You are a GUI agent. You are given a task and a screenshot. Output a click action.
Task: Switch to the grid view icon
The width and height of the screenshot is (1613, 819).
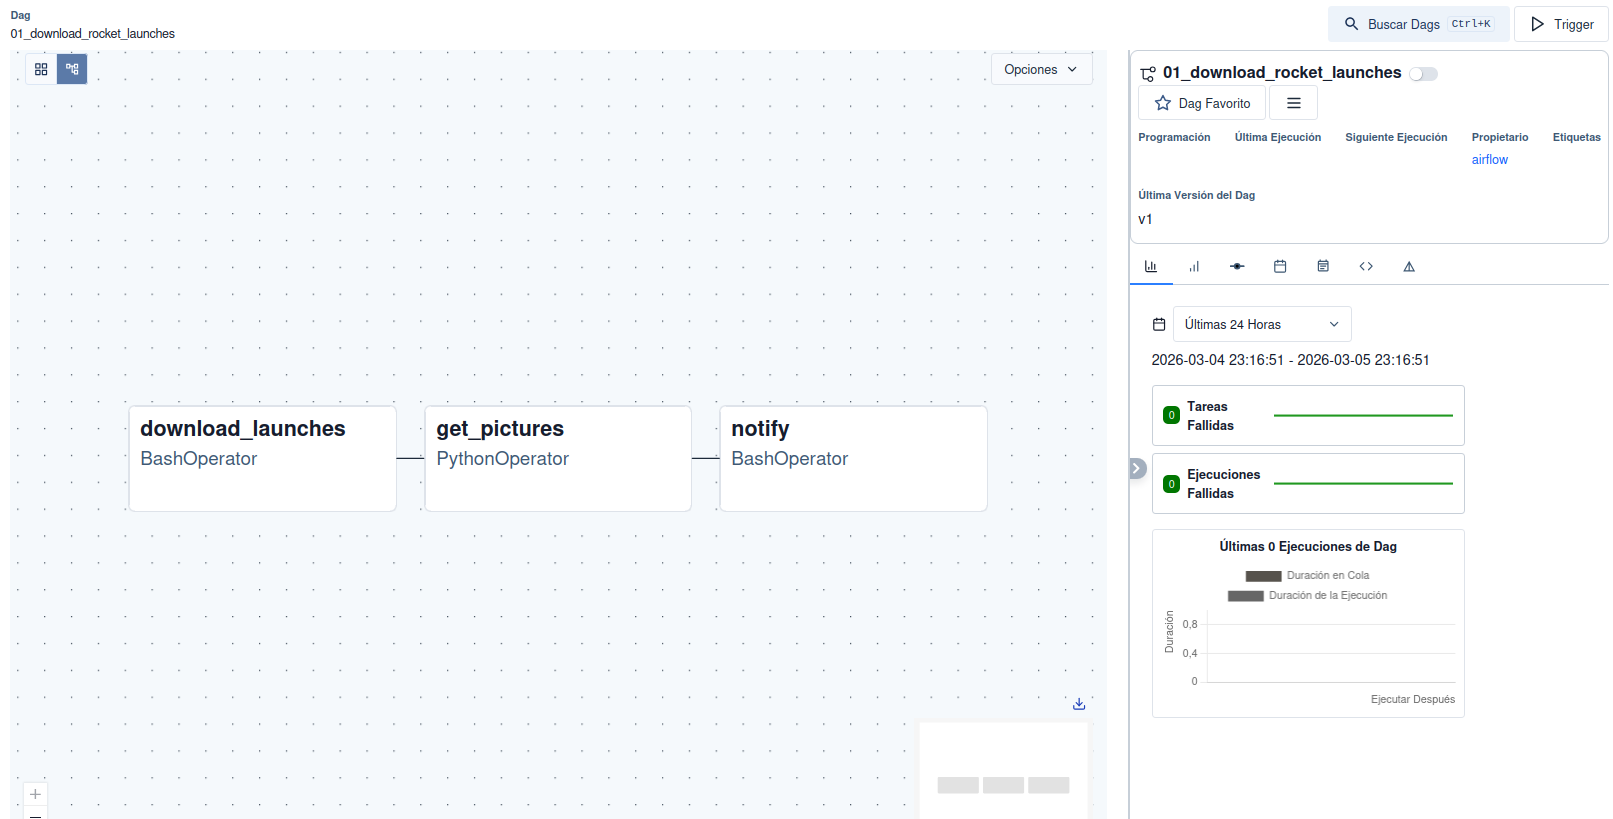(41, 69)
